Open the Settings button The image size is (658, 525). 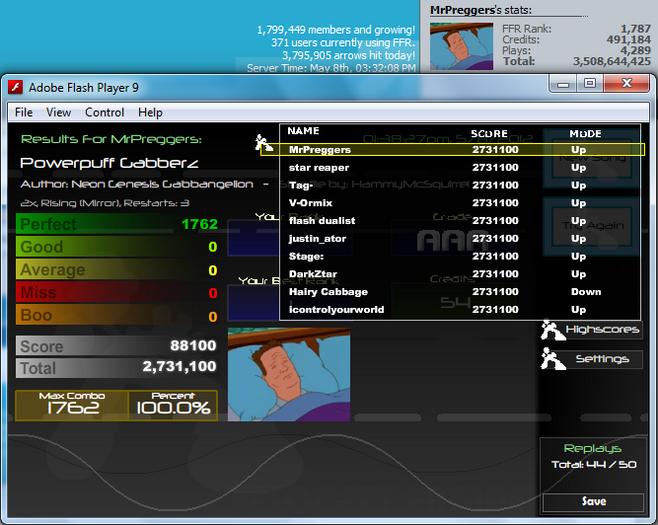pyautogui.click(x=602, y=359)
